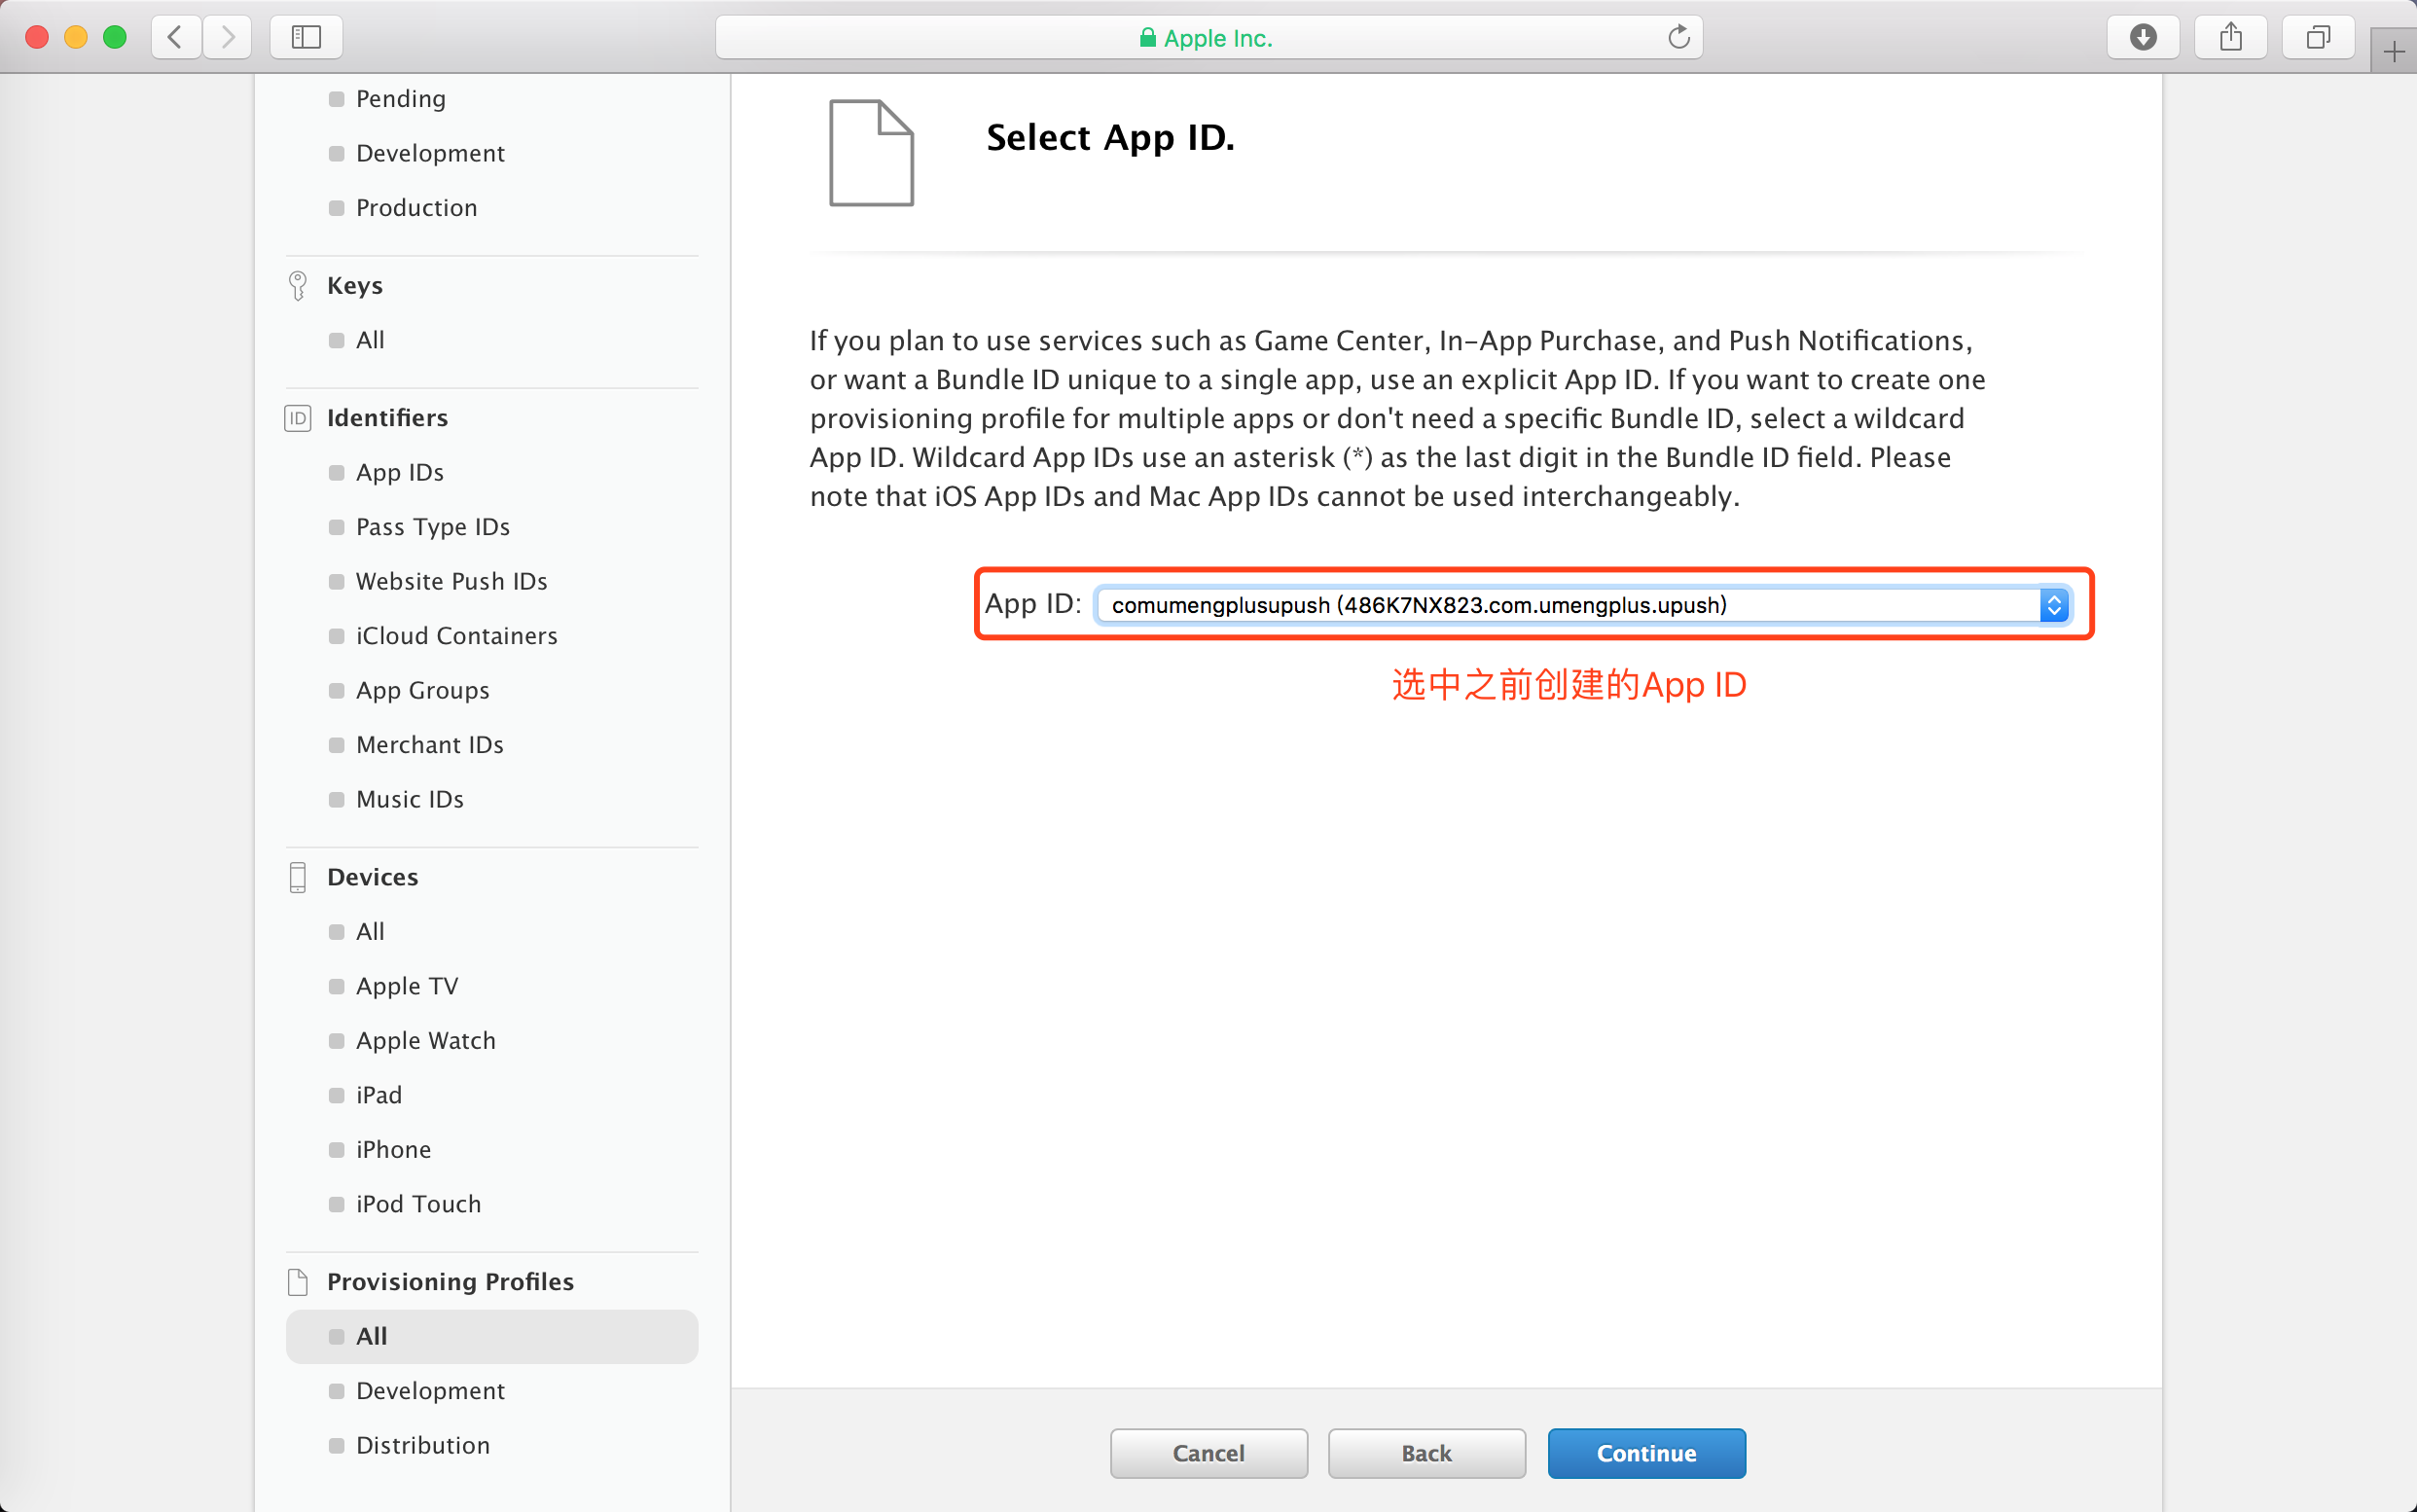Open iCloud Containers in sidebar
The image size is (2417, 1512).
coord(457,636)
